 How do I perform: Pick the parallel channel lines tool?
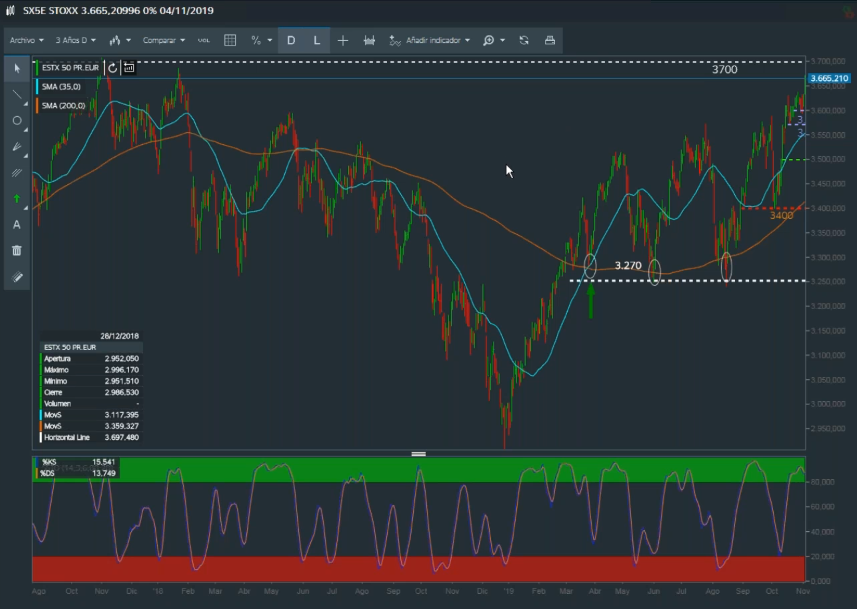pos(17,173)
